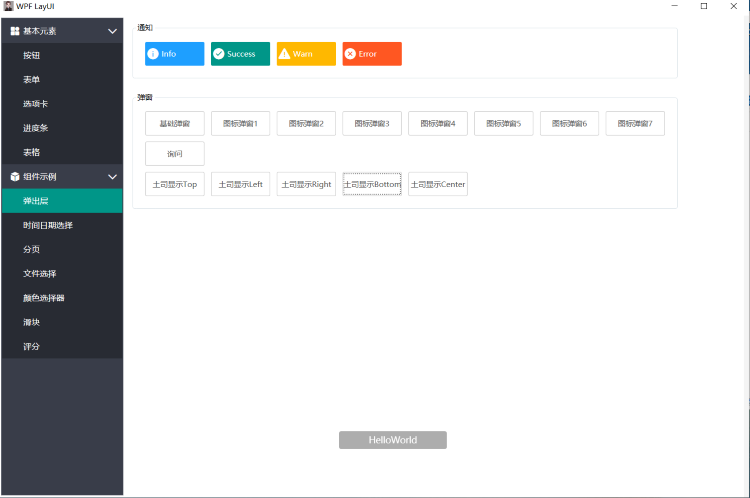Select the 滑块 sidebar item
This screenshot has width=750, height=498.
[62, 322]
